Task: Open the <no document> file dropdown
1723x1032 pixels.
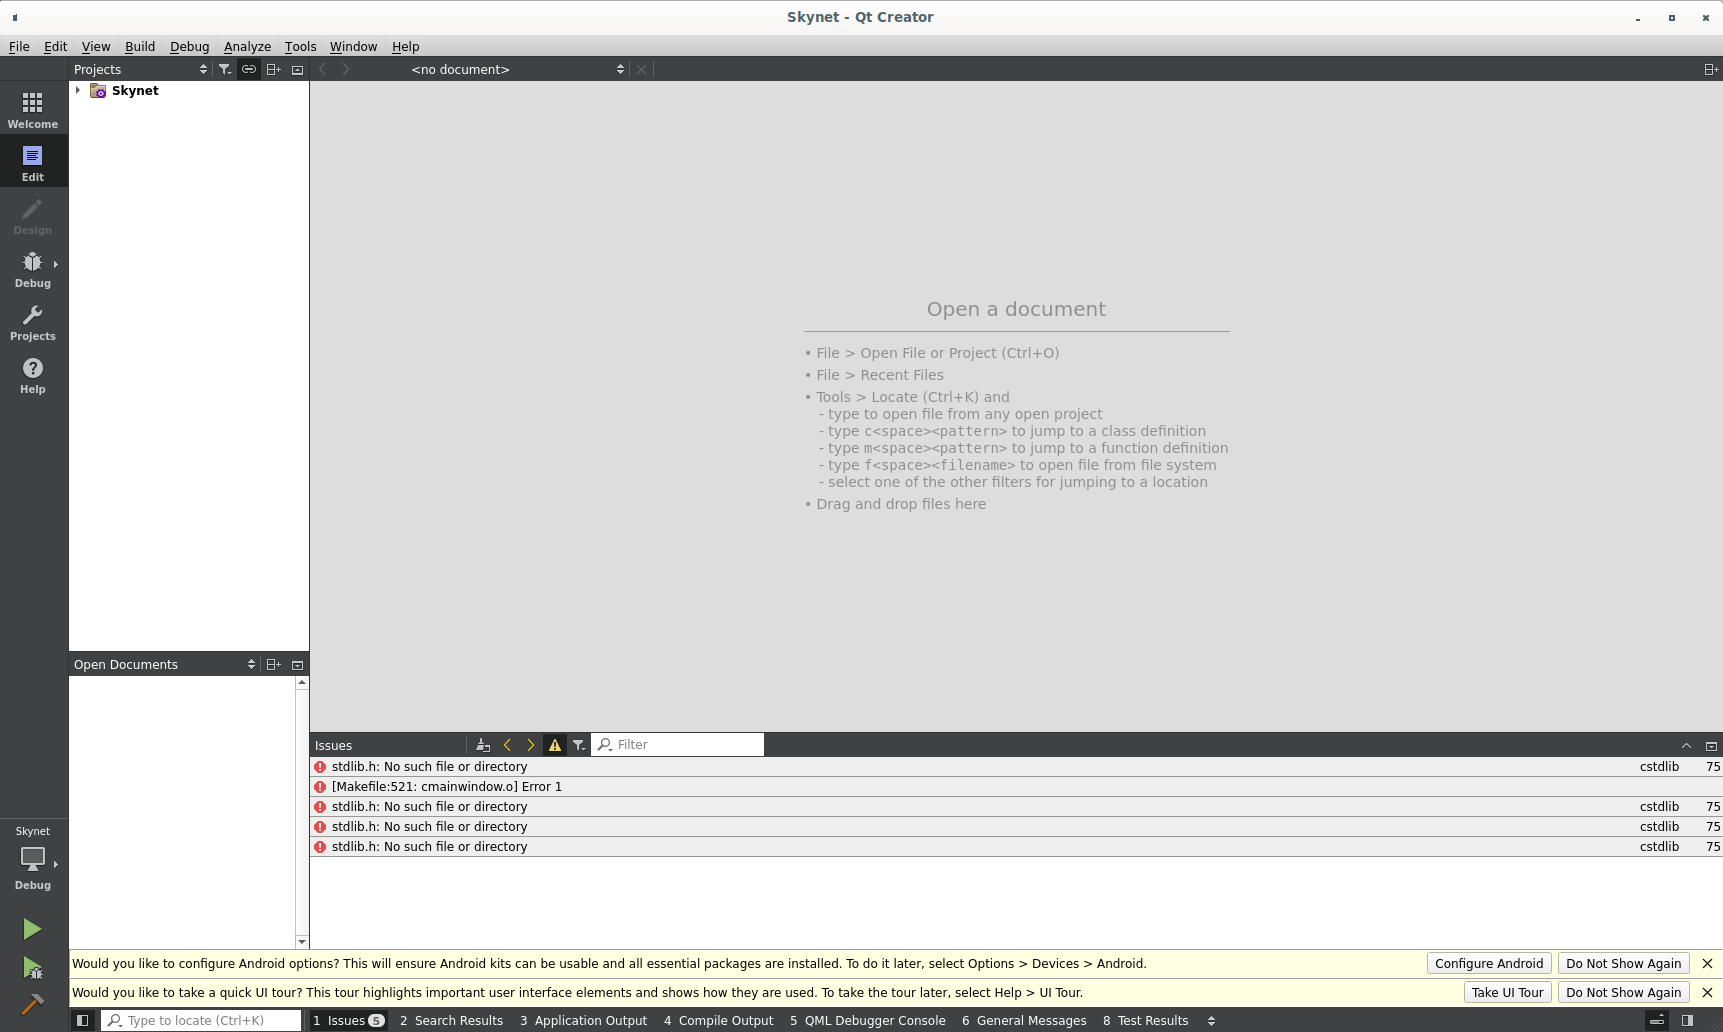Action: coord(517,69)
